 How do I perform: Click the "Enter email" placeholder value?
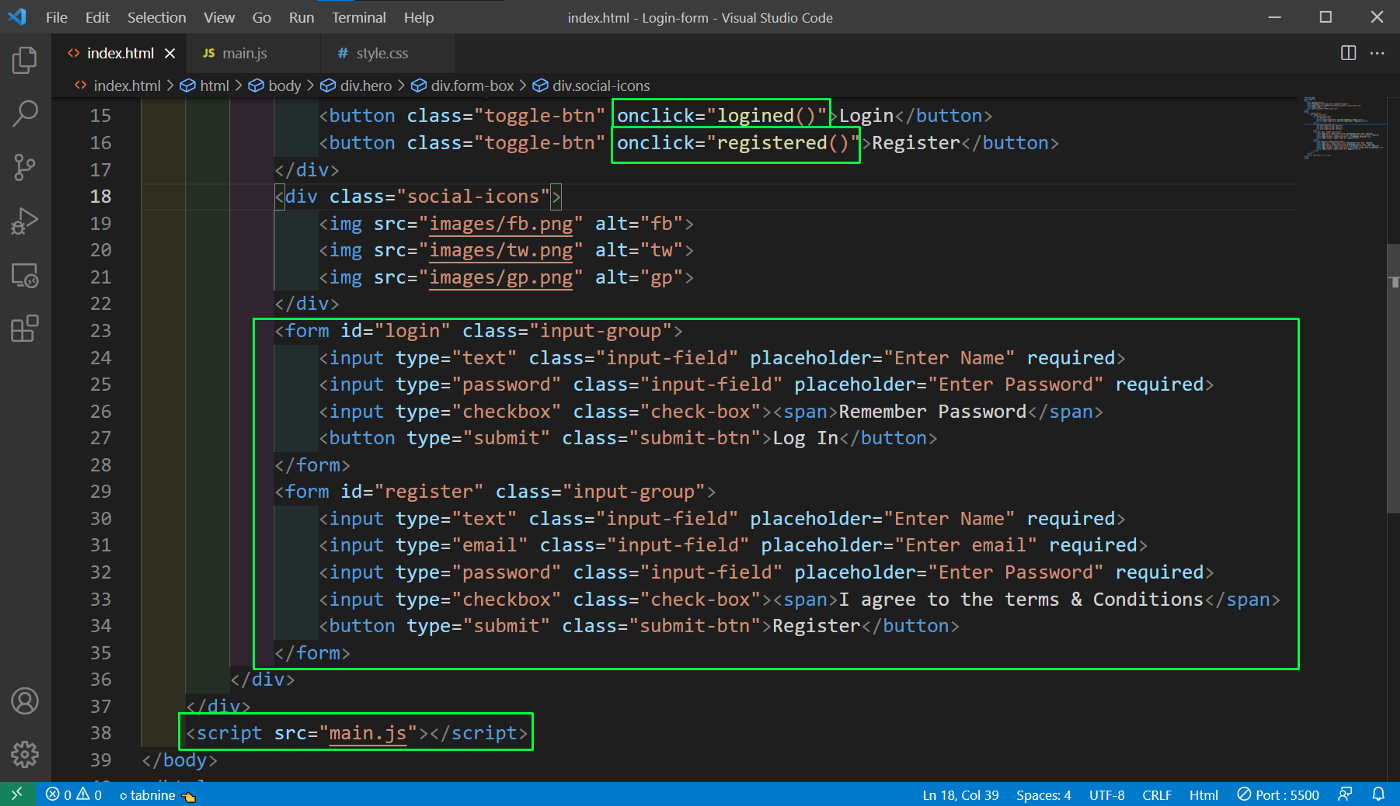[965, 545]
